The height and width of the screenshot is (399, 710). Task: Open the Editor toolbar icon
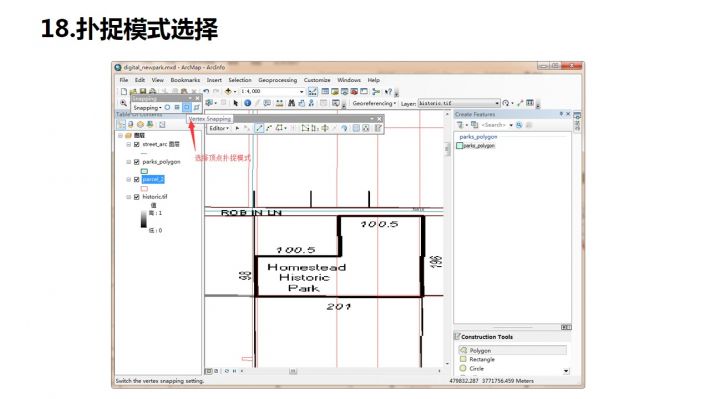pos(312,91)
